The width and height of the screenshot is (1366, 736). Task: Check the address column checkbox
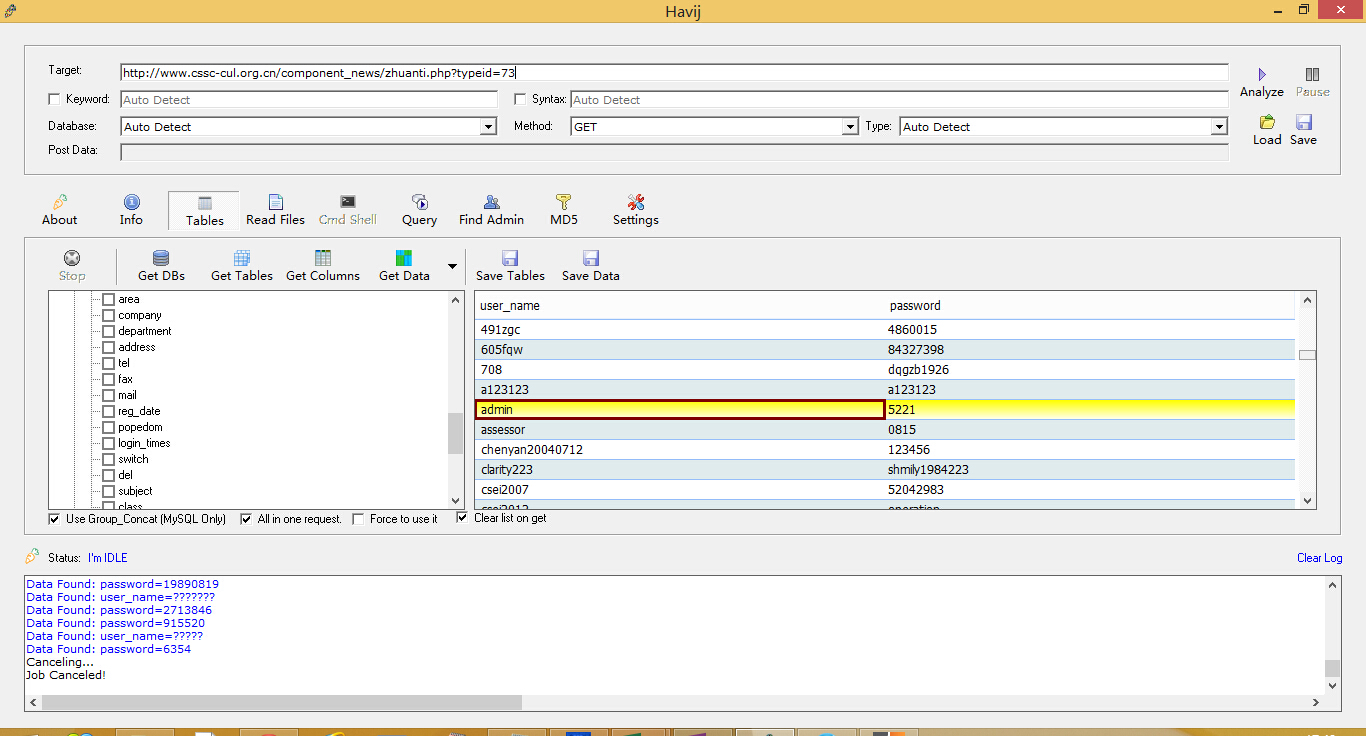point(108,347)
